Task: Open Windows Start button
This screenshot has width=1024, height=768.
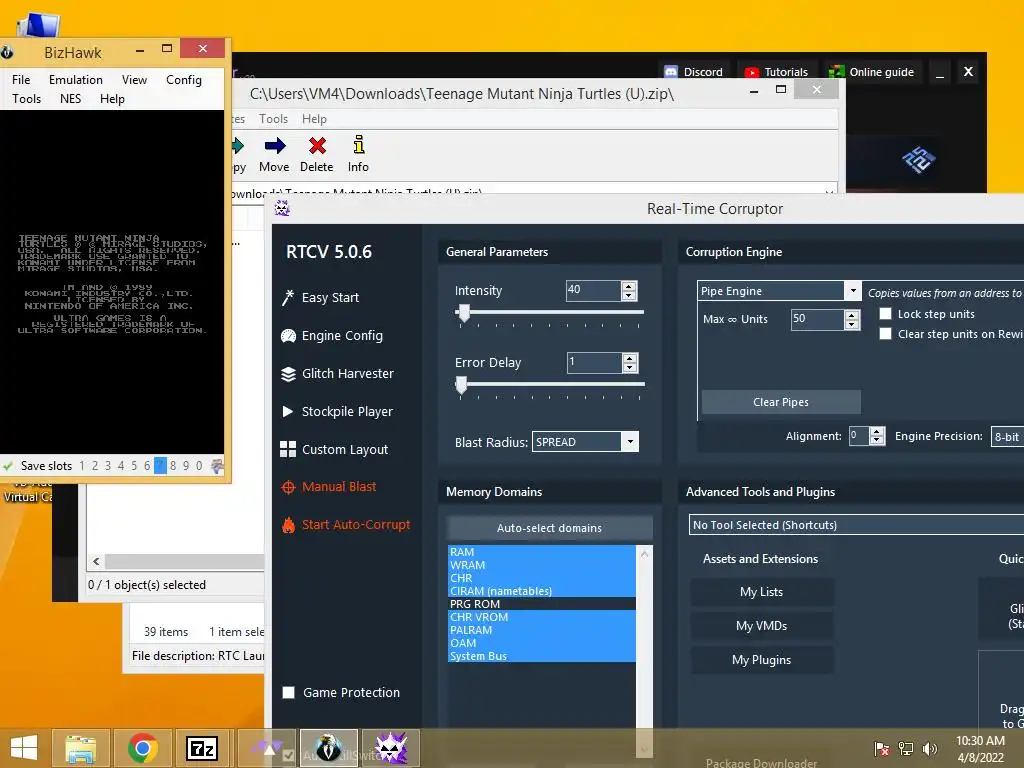Action: 24,748
